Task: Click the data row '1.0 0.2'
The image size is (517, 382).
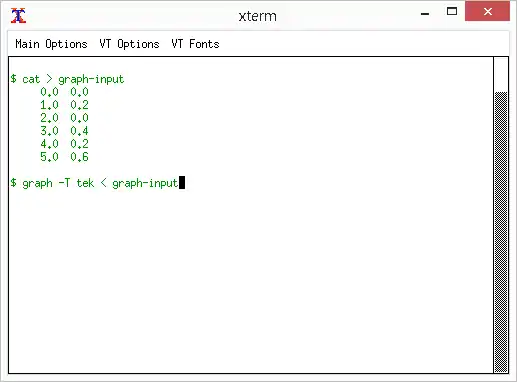Action: (x=64, y=105)
